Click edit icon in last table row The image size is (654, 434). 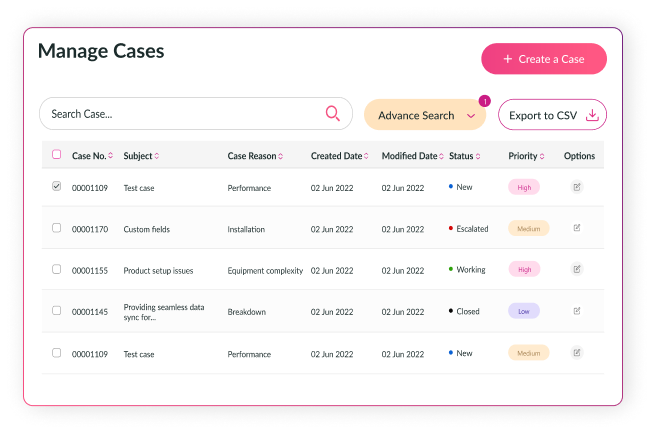point(577,352)
